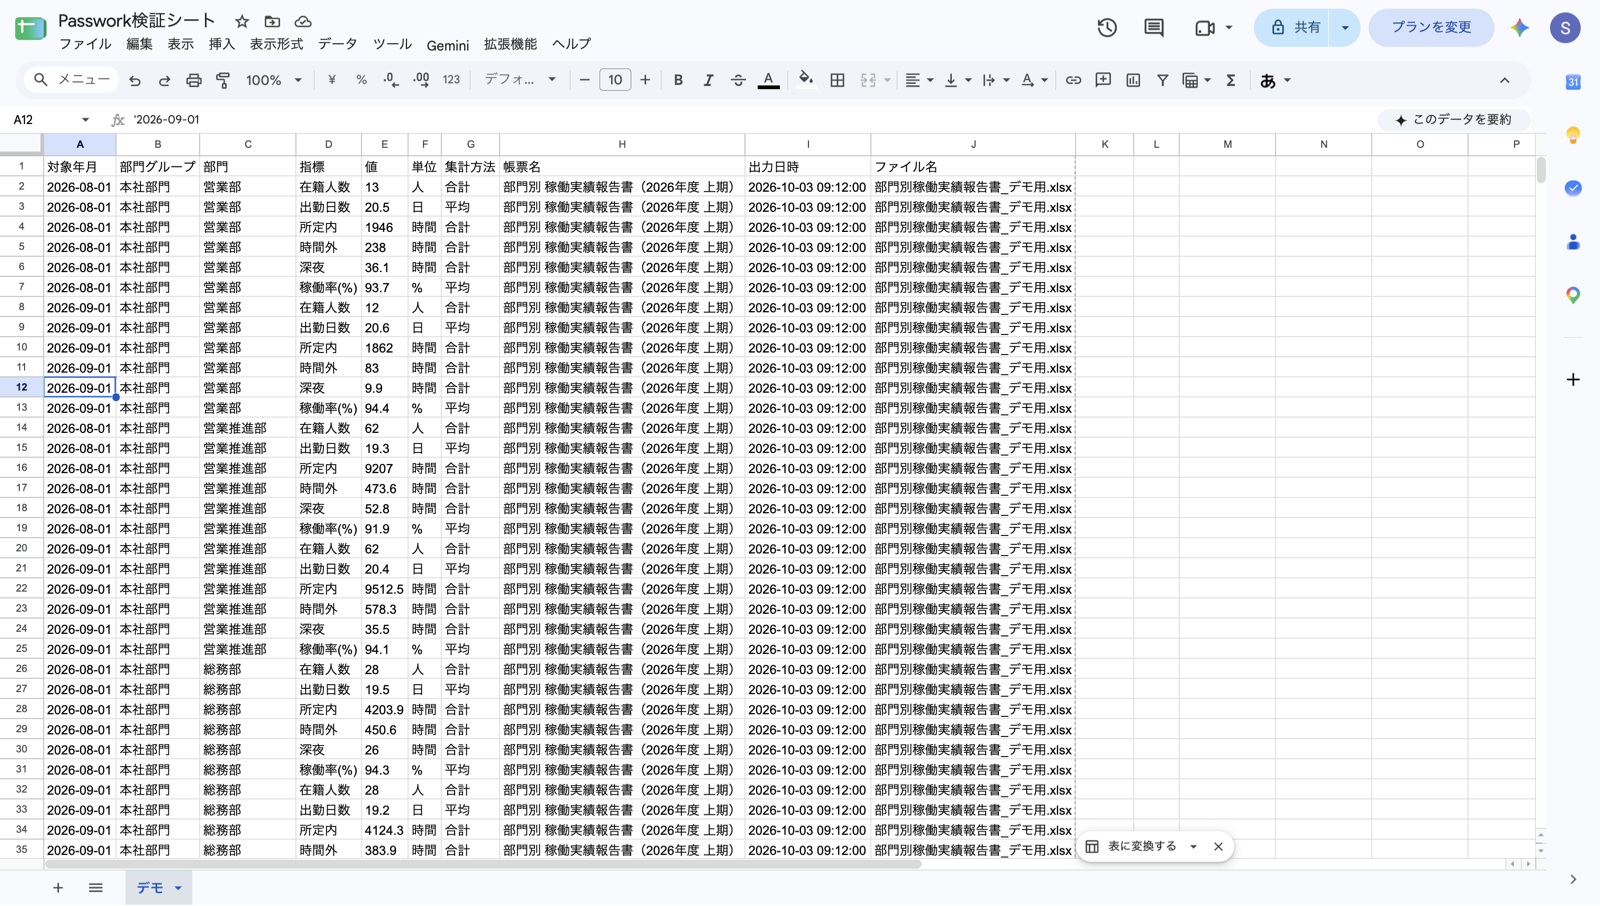The width and height of the screenshot is (1600, 906).
Task: Click the font size input field
Action: coord(615,81)
